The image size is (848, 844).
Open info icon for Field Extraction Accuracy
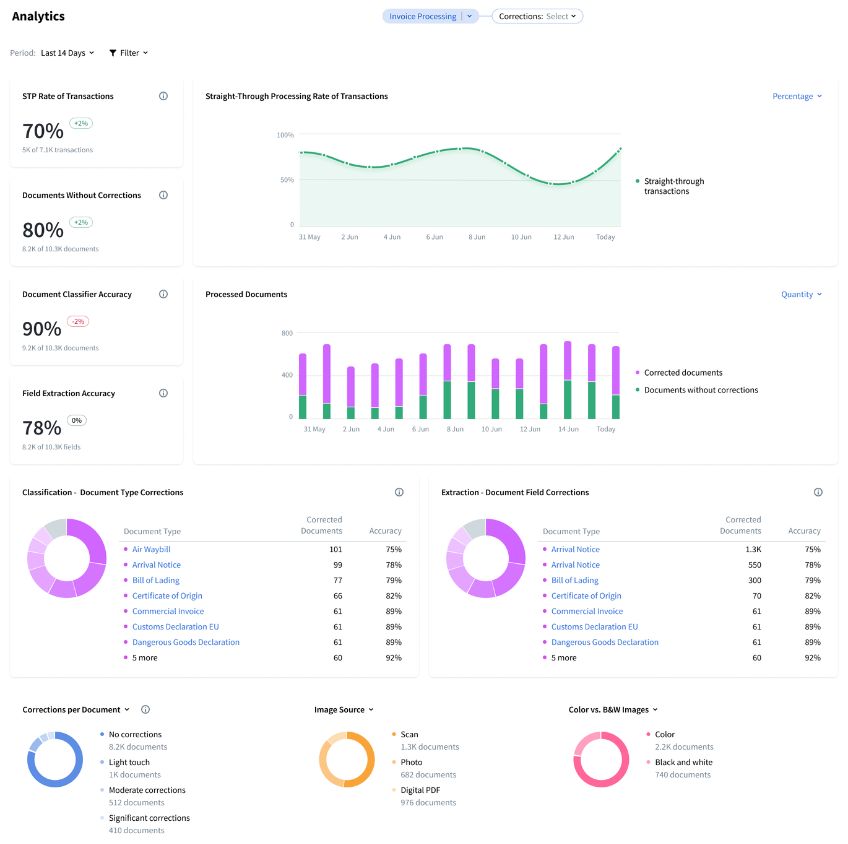pos(163,393)
